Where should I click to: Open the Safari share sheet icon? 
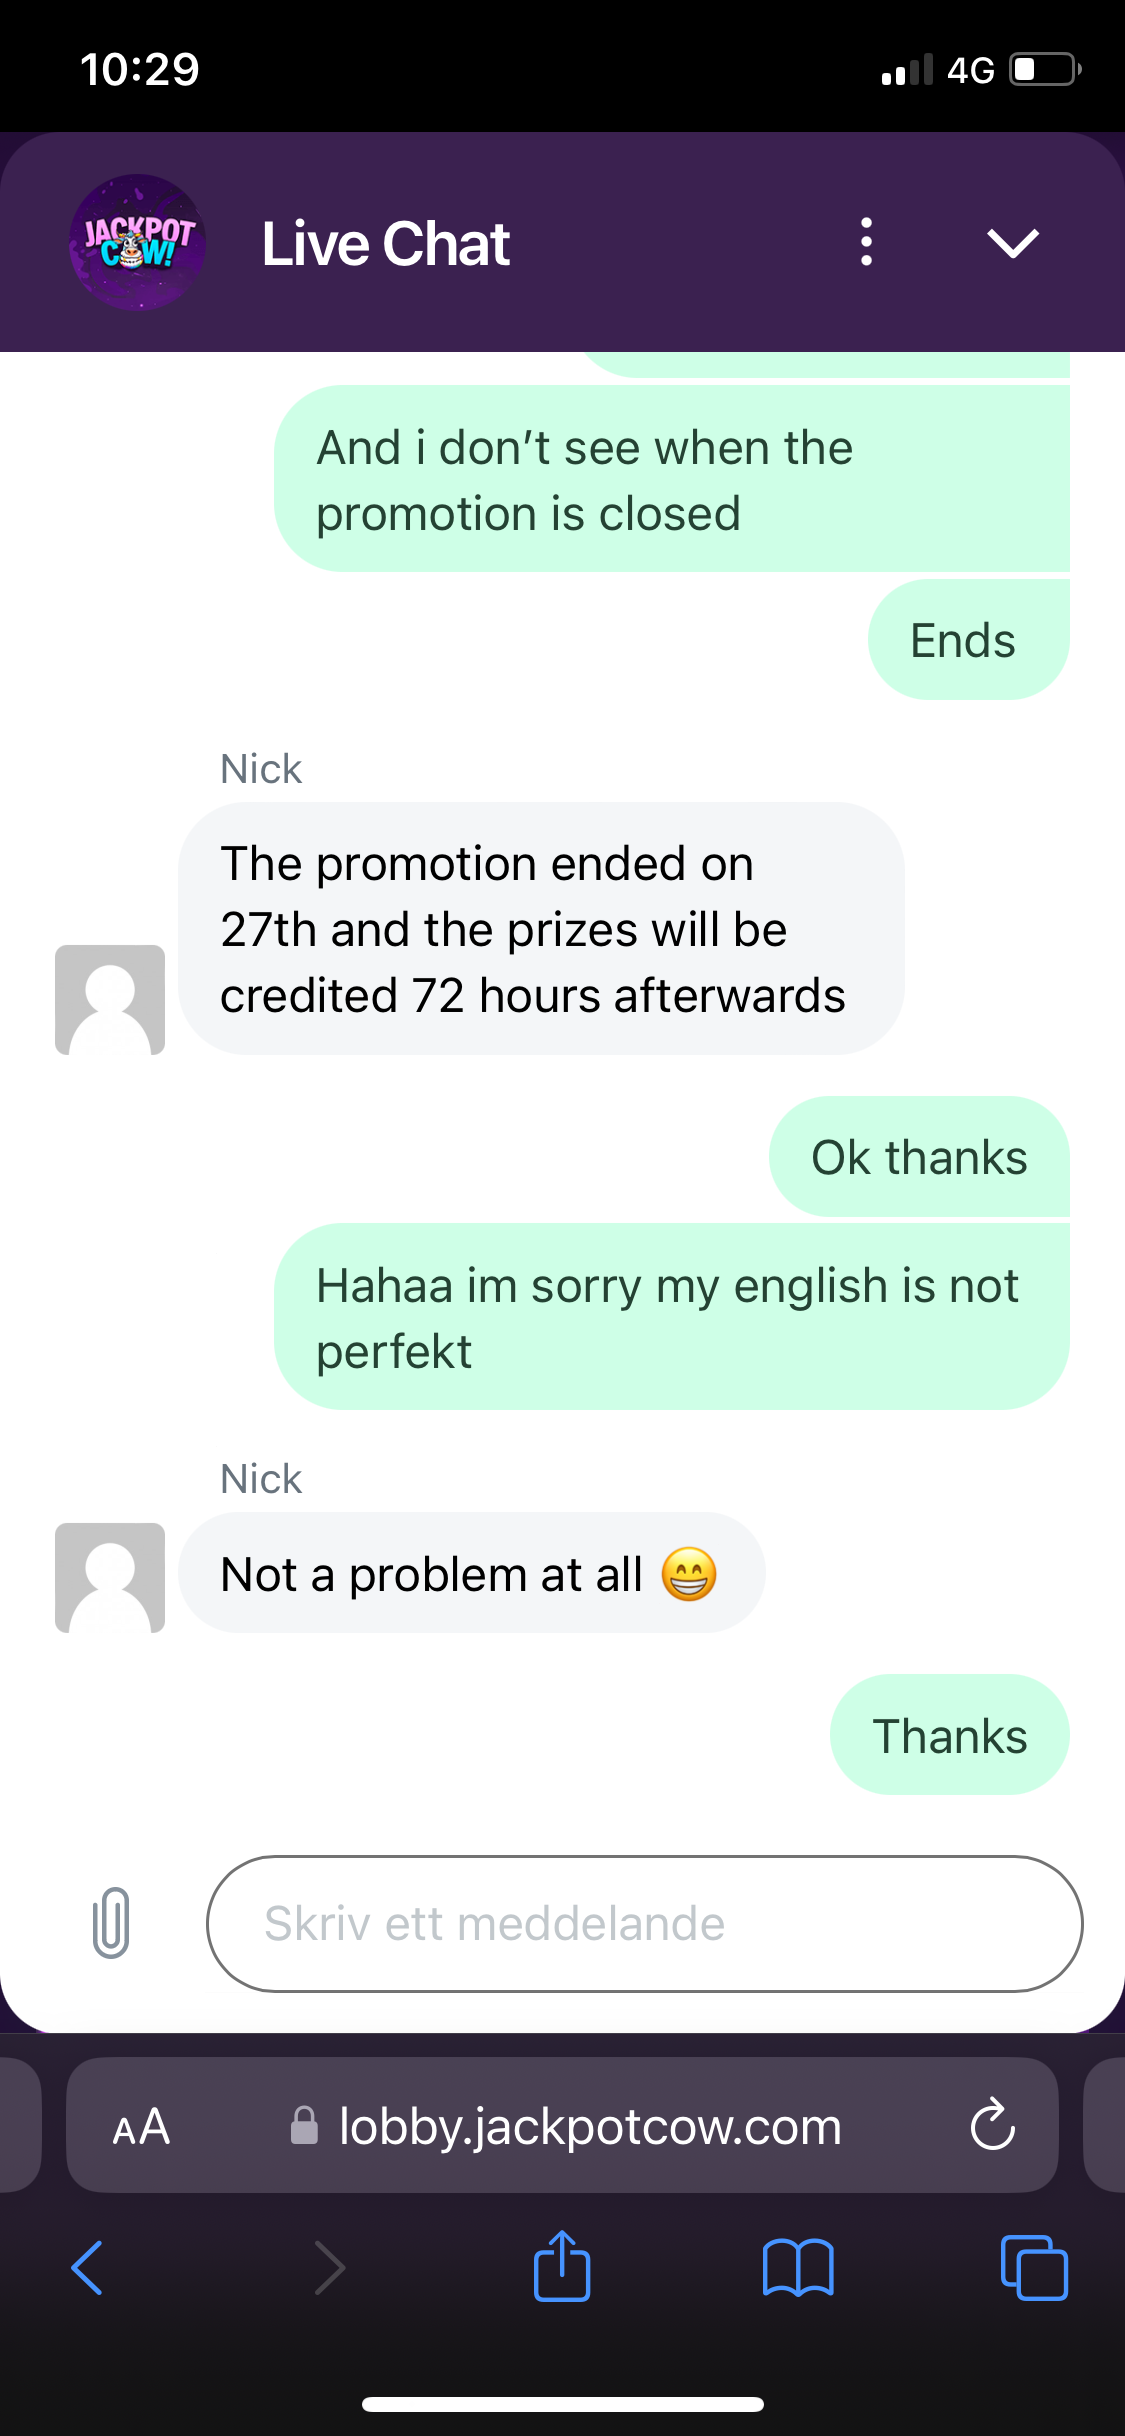[x=562, y=2265]
